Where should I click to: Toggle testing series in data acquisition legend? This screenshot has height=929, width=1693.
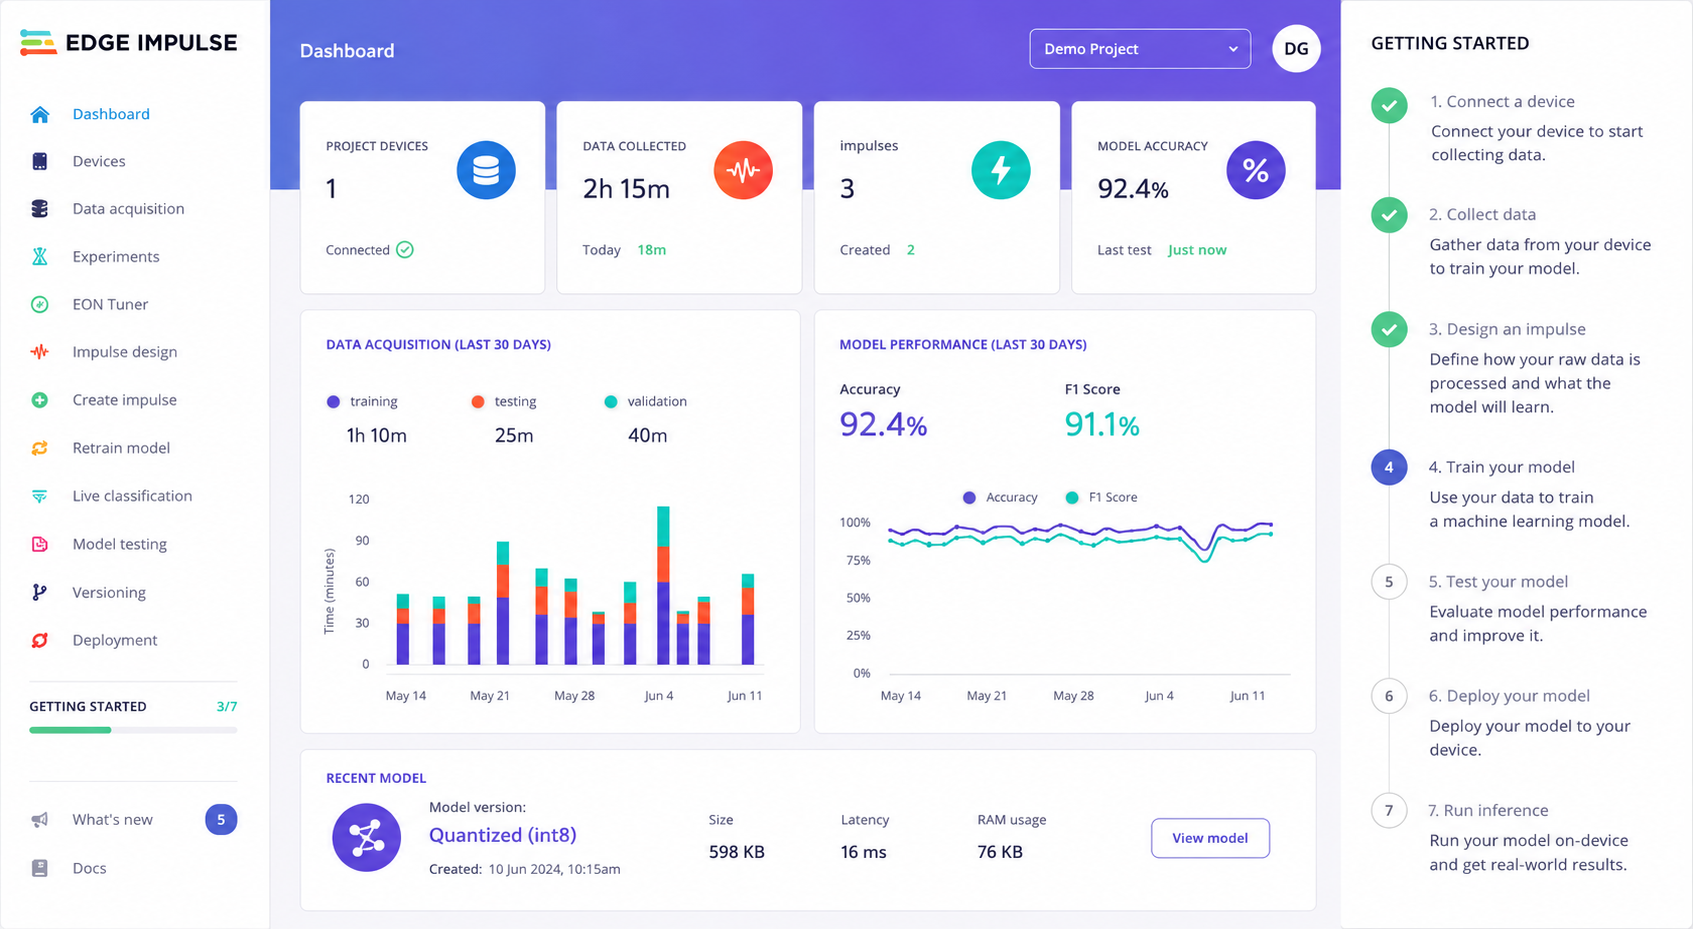click(504, 402)
